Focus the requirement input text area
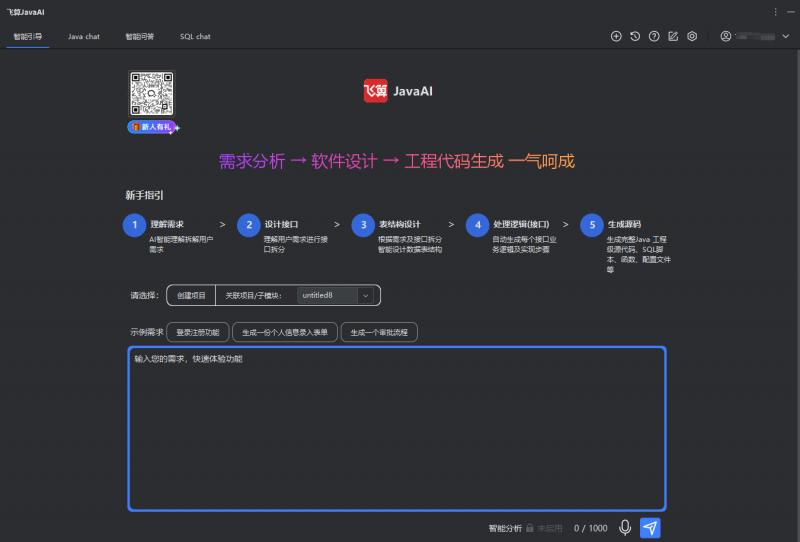This screenshot has width=800, height=542. click(397, 430)
